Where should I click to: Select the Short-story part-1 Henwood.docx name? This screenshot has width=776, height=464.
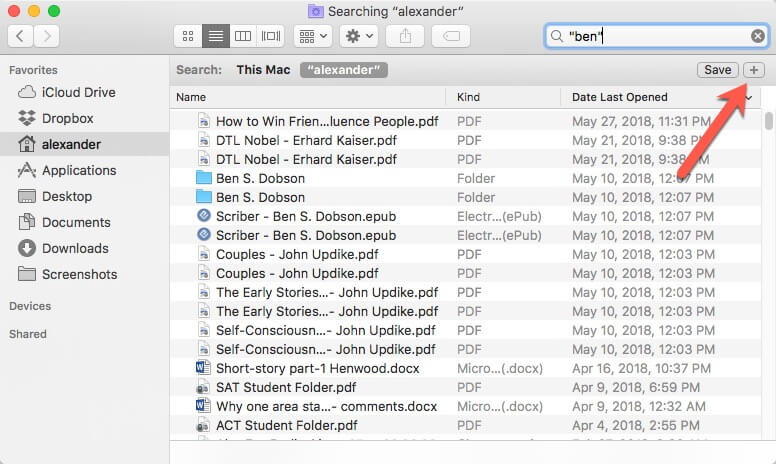coord(317,369)
